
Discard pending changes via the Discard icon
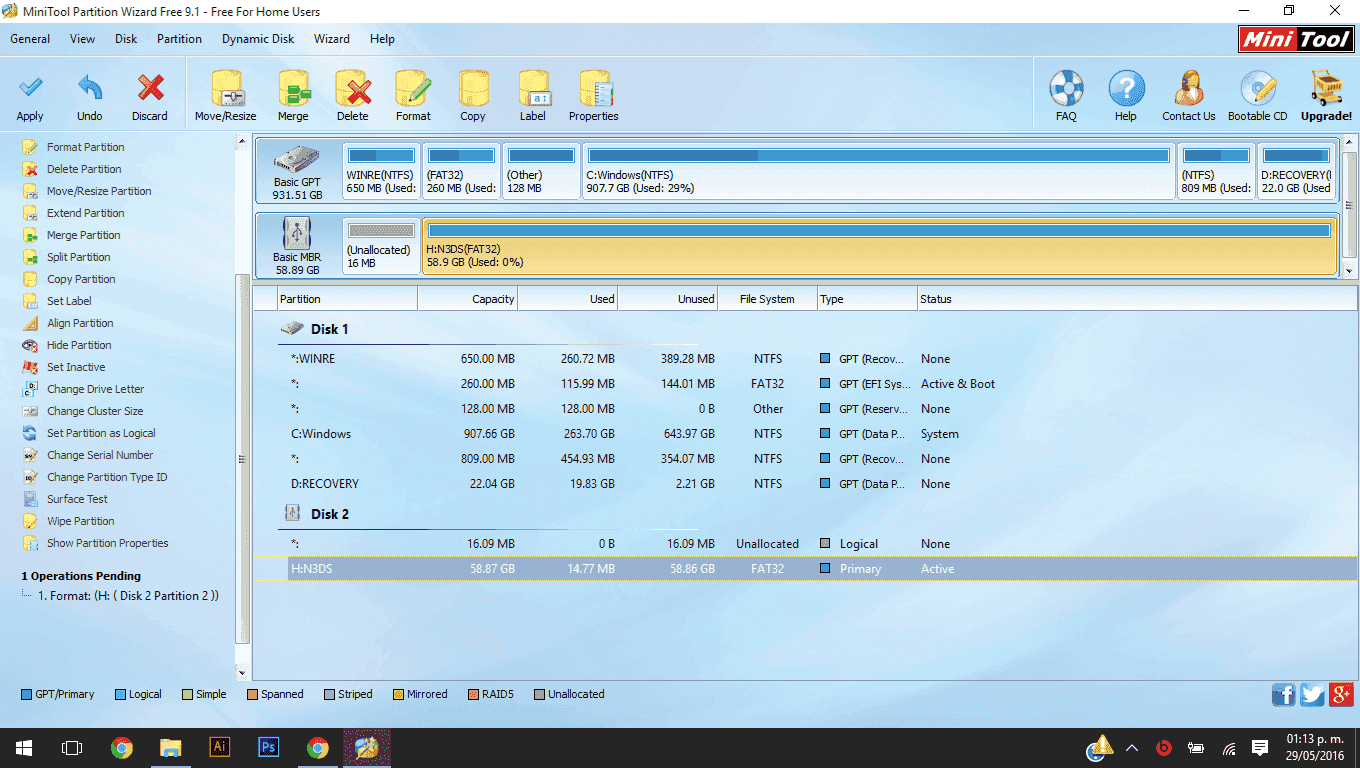click(x=150, y=97)
